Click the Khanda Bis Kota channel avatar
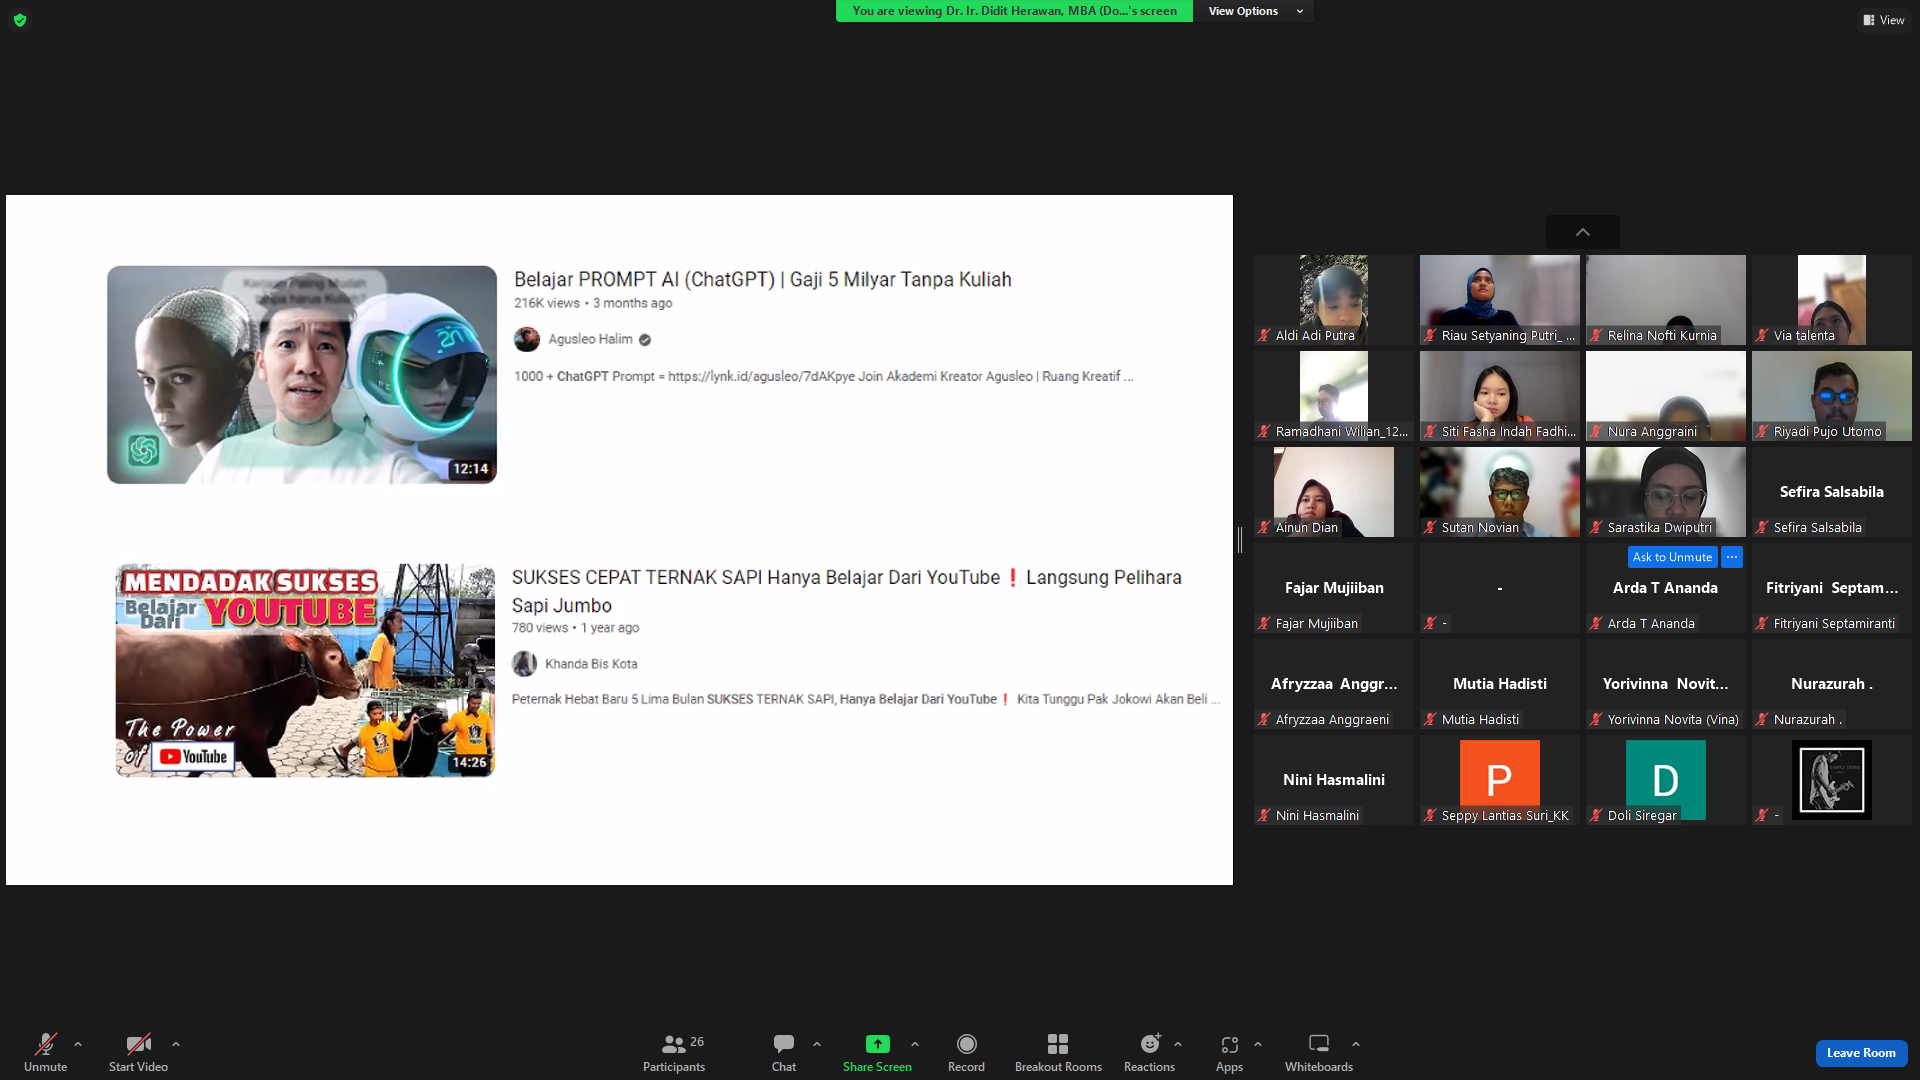 pyautogui.click(x=524, y=664)
